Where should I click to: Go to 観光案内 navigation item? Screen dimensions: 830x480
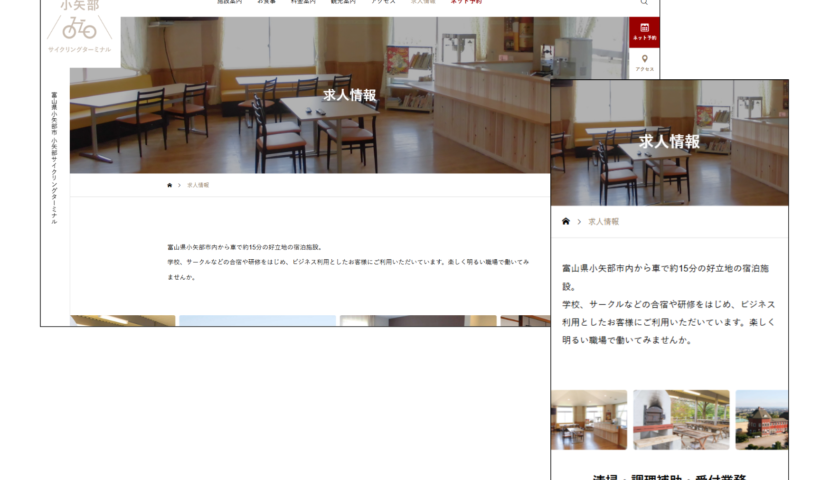[x=343, y=2]
